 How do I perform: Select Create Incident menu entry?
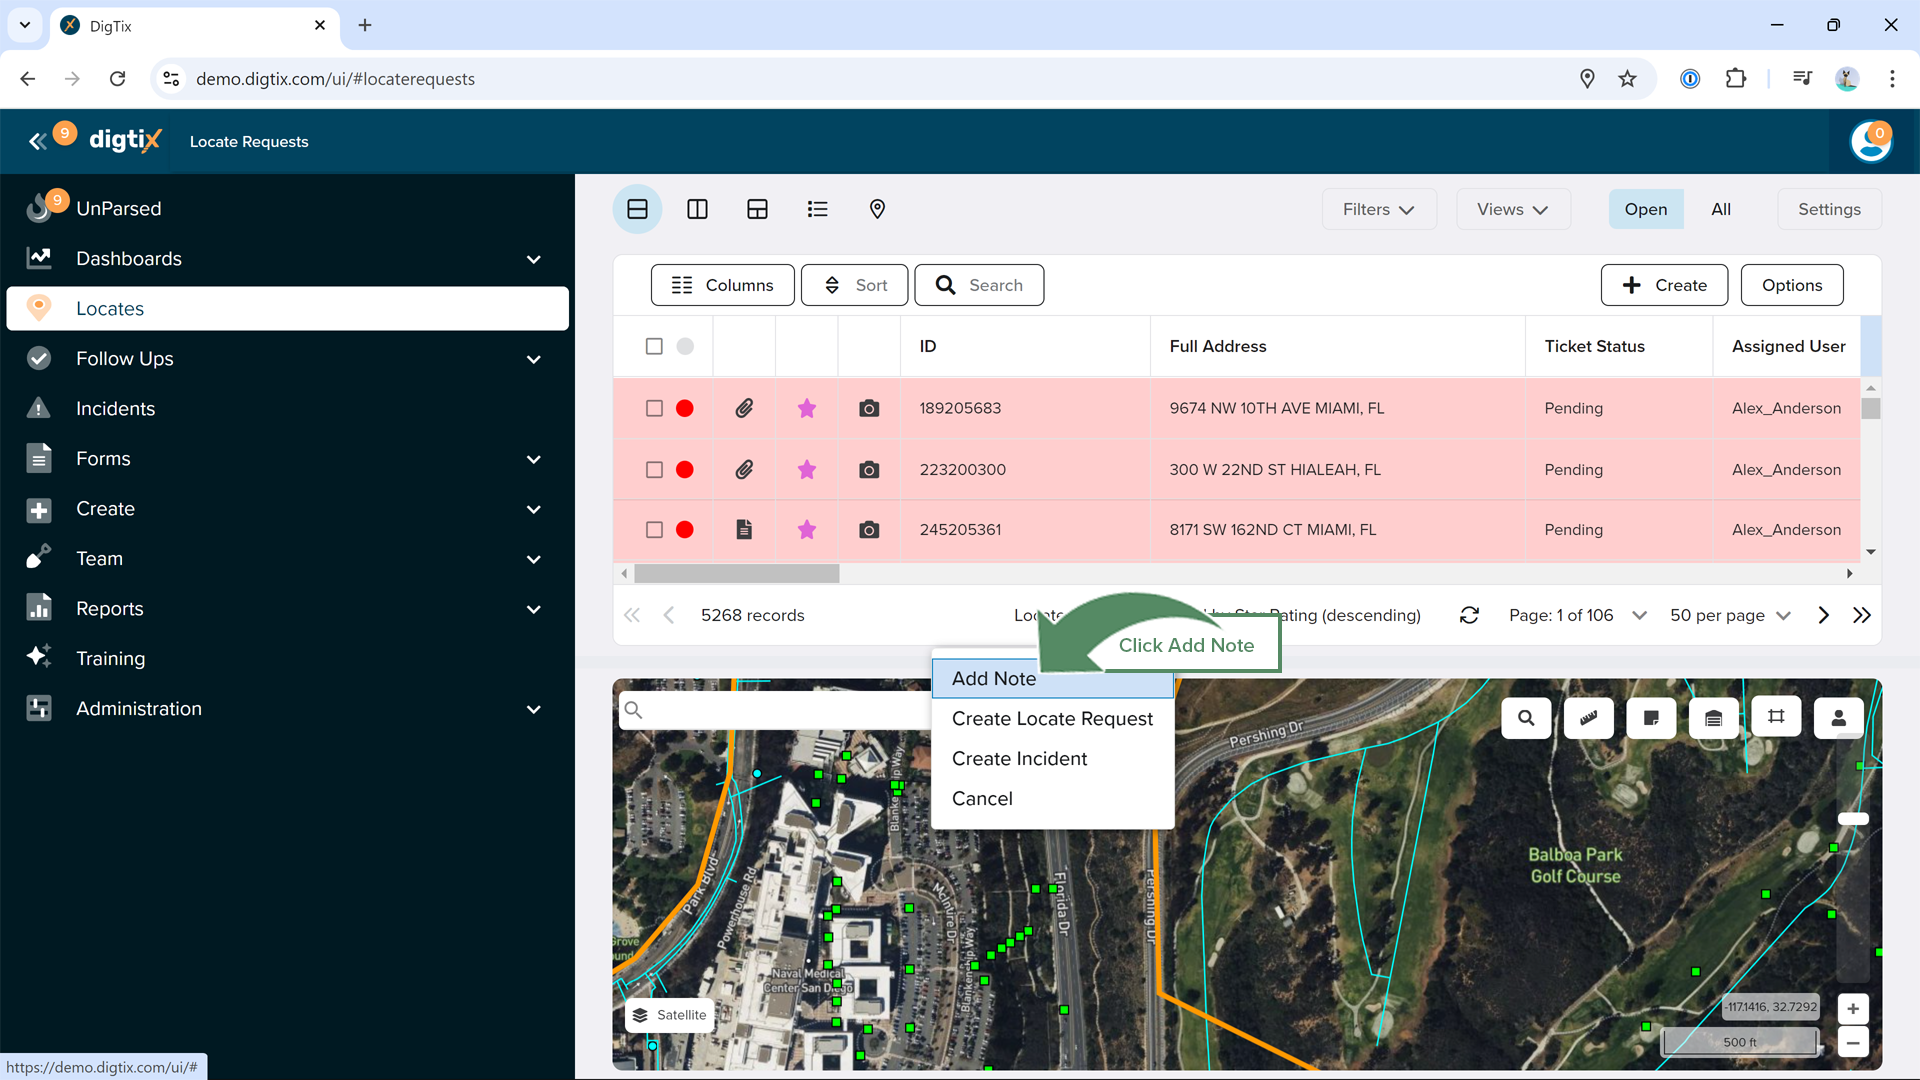(1019, 758)
